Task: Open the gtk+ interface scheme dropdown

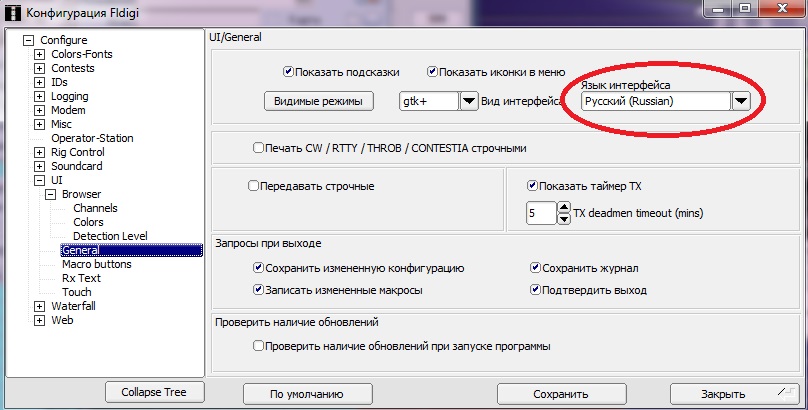Action: [x=470, y=101]
